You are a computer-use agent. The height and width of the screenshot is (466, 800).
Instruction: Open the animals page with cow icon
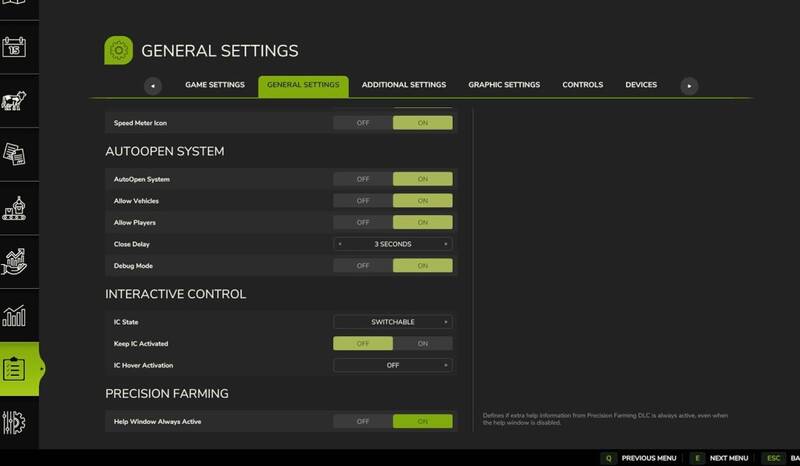[16, 101]
